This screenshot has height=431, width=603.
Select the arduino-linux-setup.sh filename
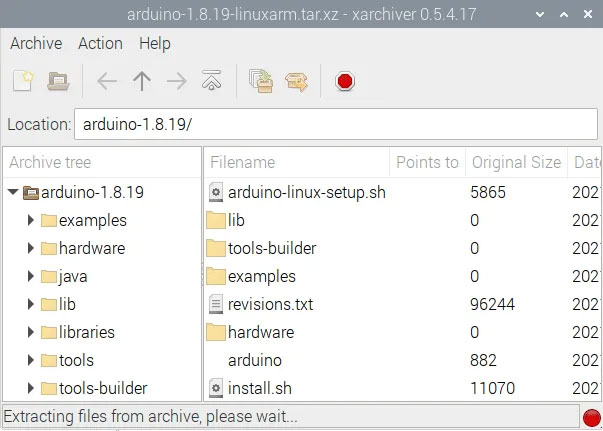coord(306,192)
